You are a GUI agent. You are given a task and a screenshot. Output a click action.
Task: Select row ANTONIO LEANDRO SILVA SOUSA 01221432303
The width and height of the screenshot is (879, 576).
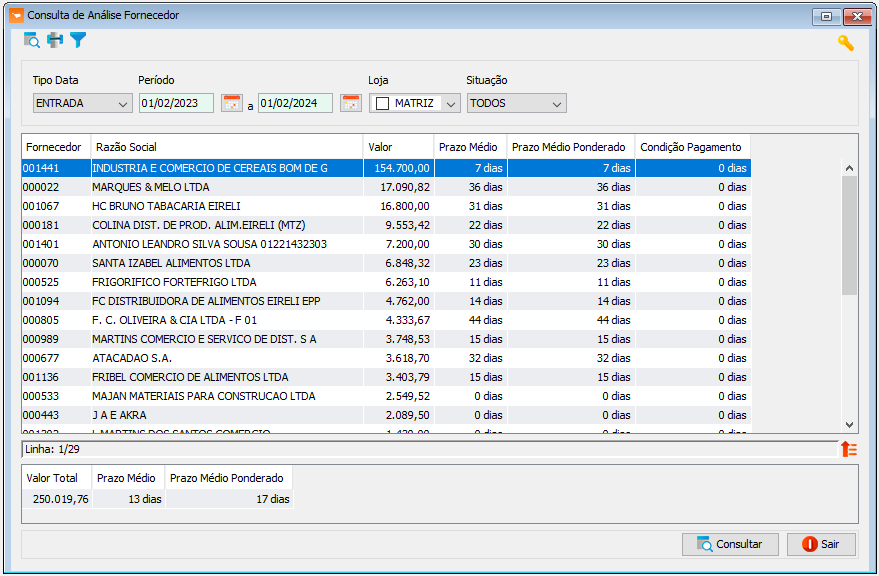tap(386, 245)
